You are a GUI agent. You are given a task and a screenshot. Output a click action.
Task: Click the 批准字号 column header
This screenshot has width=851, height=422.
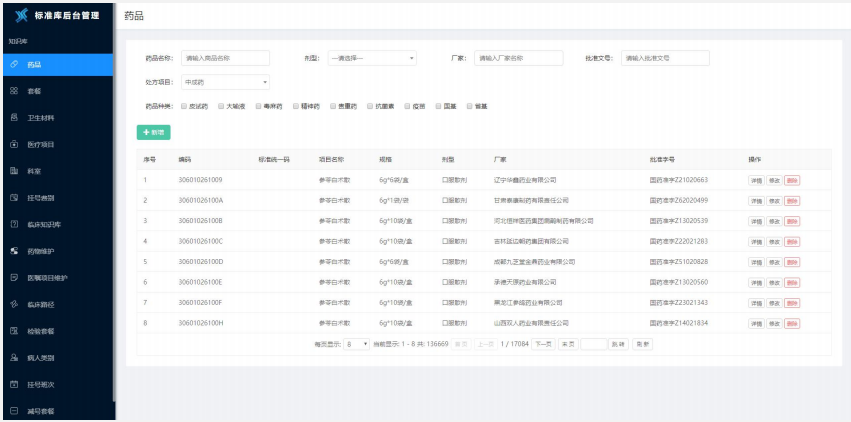click(x=662, y=159)
